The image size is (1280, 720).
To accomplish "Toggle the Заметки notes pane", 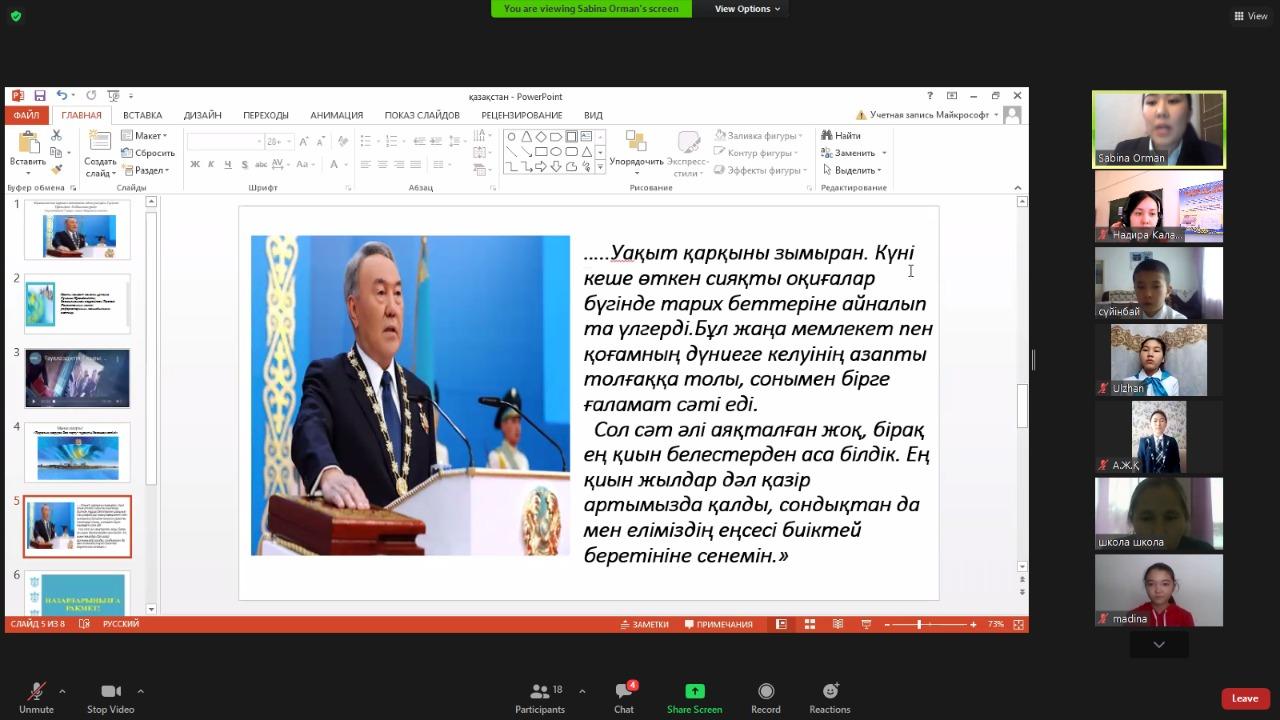I will [643, 625].
